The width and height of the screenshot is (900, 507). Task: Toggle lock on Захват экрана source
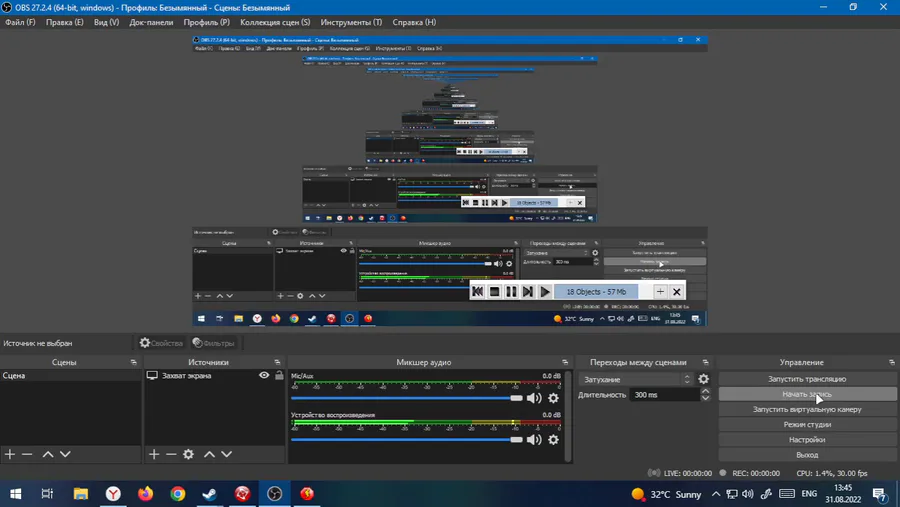tap(279, 375)
